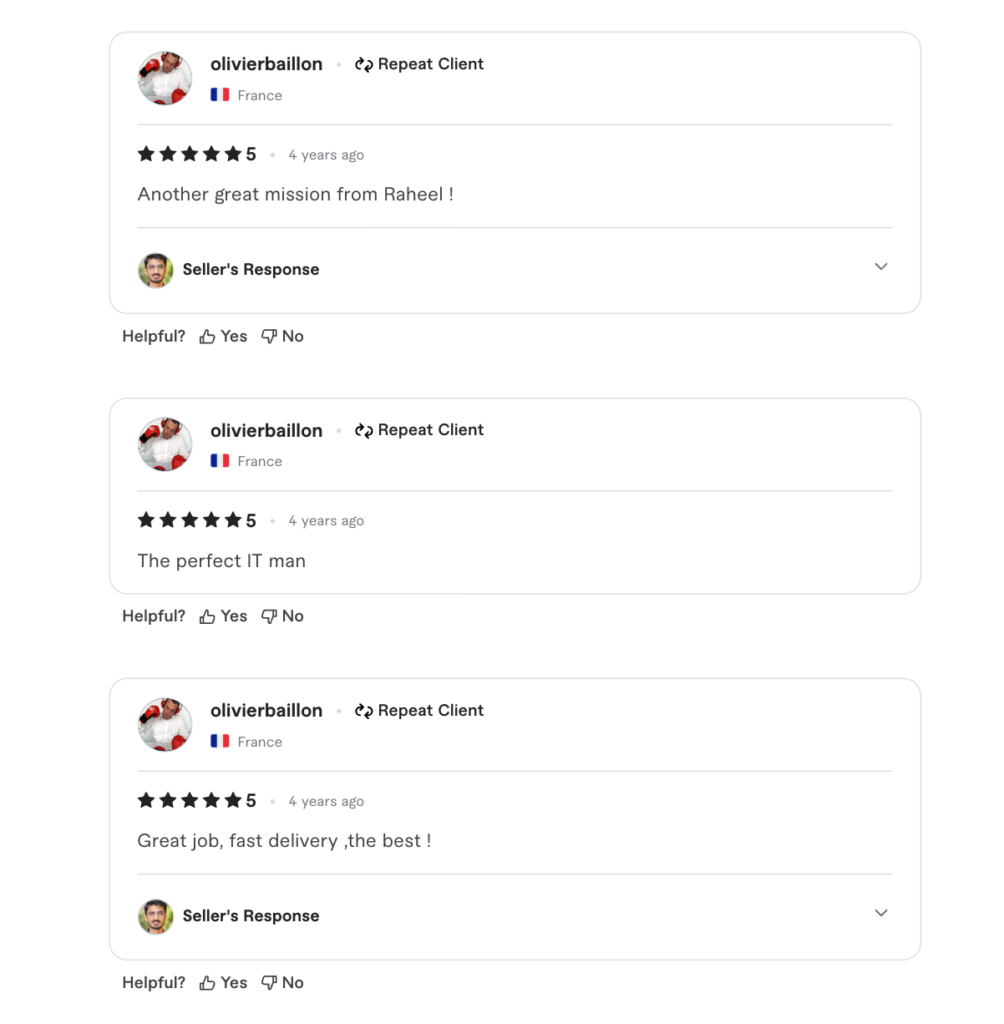The image size is (1004, 1024).
Task: Expand Seller's Response under third review
Action: (880, 913)
